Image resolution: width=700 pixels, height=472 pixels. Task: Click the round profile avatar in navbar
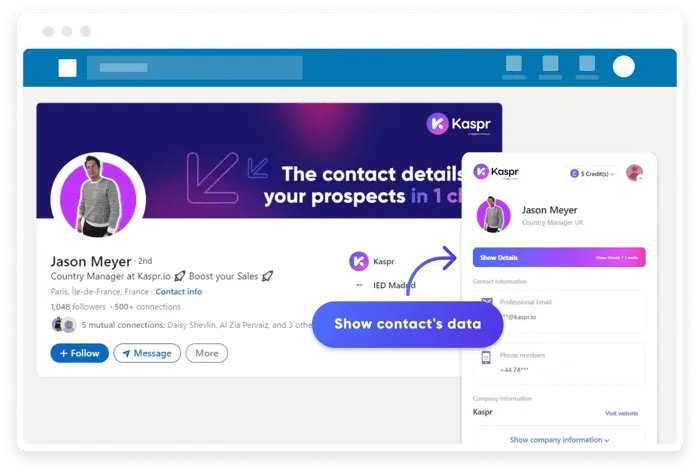tap(624, 67)
